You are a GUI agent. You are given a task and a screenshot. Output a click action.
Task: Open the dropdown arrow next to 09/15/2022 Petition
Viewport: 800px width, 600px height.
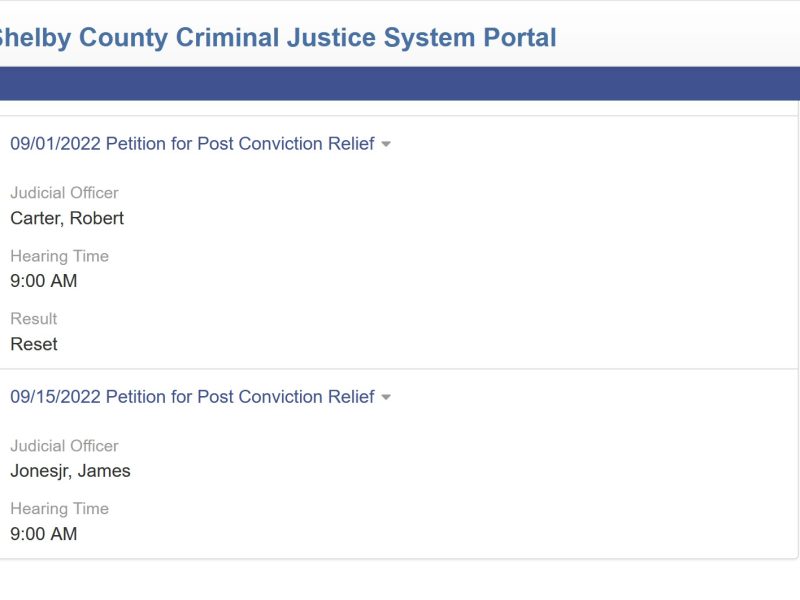point(386,398)
